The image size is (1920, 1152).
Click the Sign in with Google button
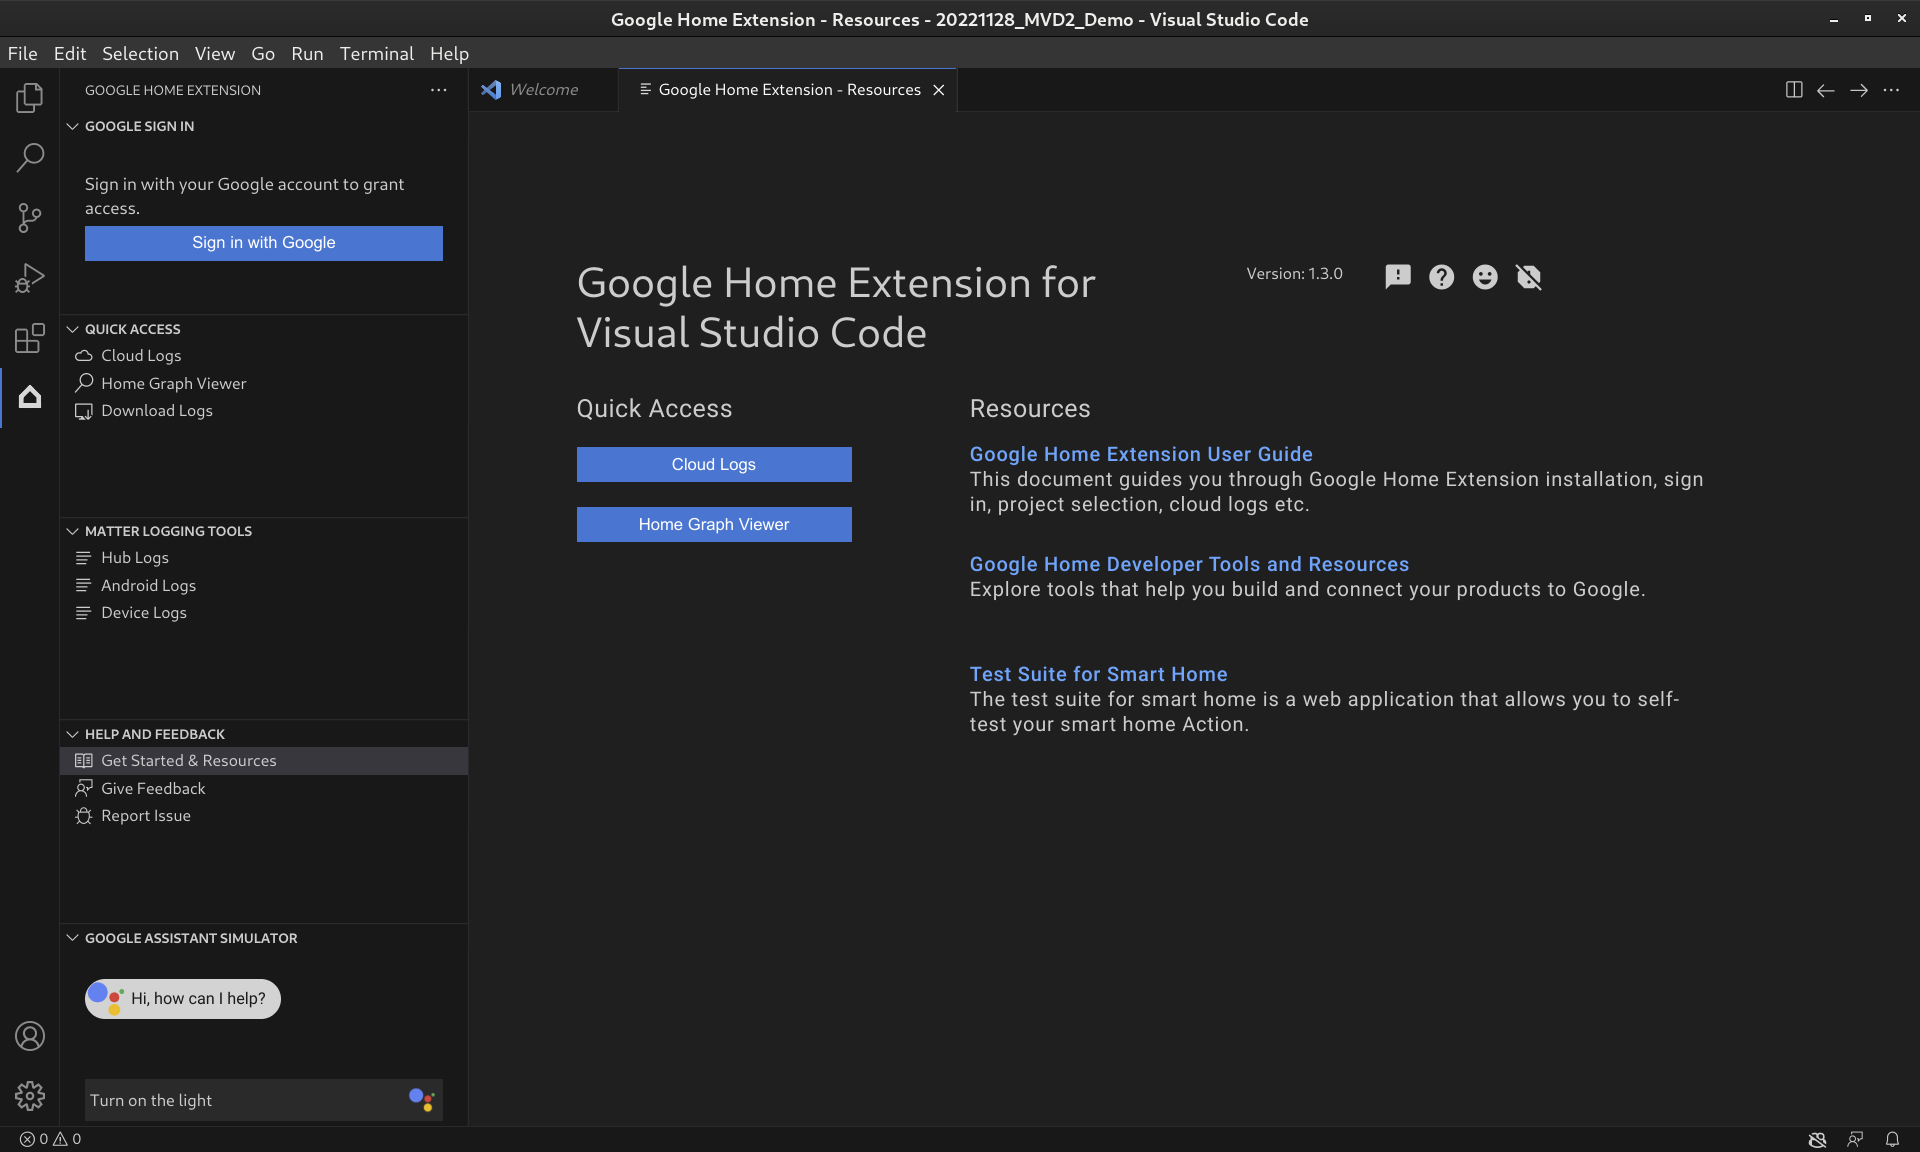(263, 243)
